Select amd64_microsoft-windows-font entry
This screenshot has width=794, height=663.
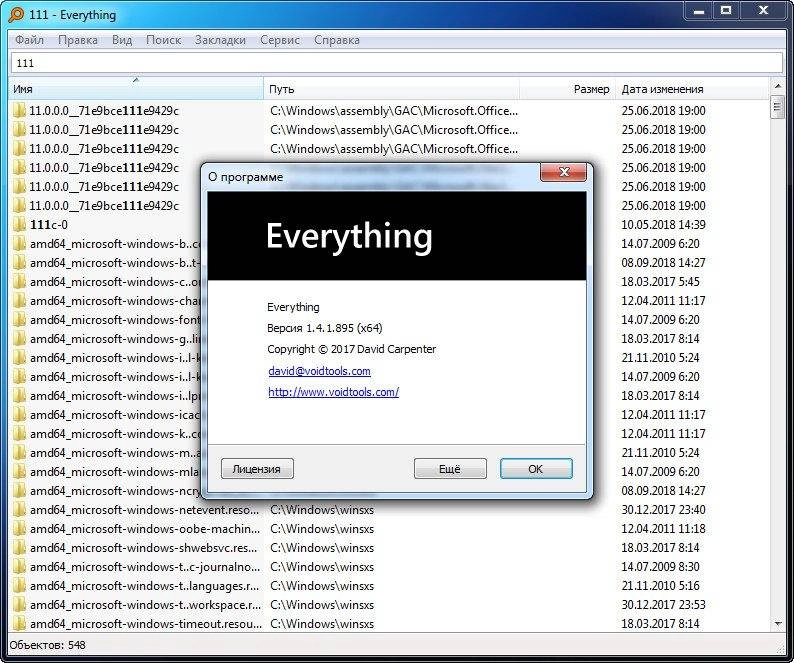pos(115,320)
